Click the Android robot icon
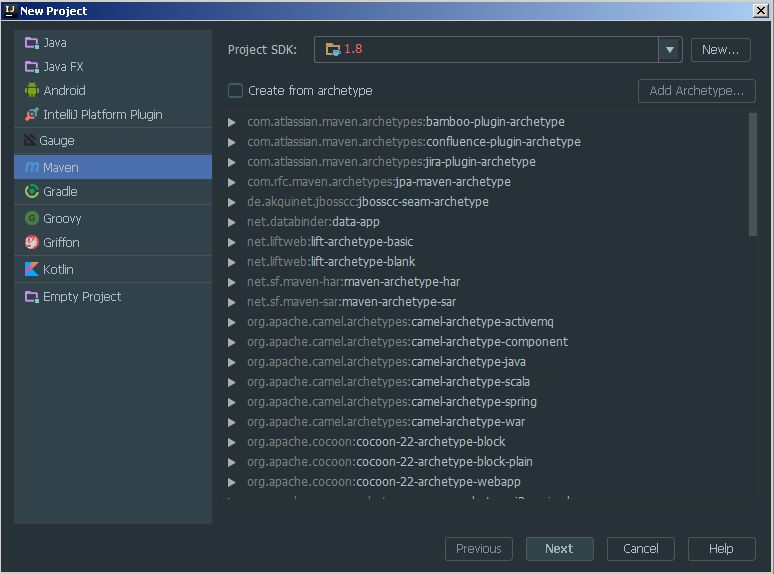Image resolution: width=774 pixels, height=574 pixels. tap(32, 90)
